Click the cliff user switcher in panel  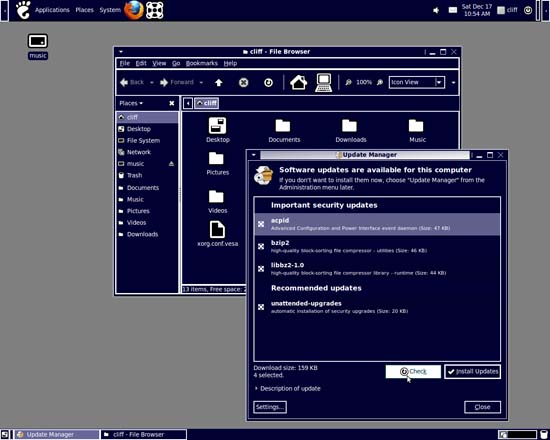pyautogui.click(x=508, y=10)
